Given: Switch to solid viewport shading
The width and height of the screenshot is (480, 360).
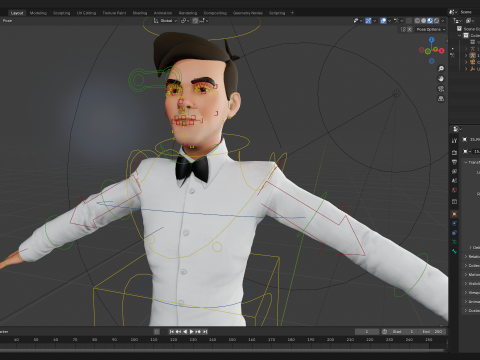Looking at the screenshot, I should (424, 21).
